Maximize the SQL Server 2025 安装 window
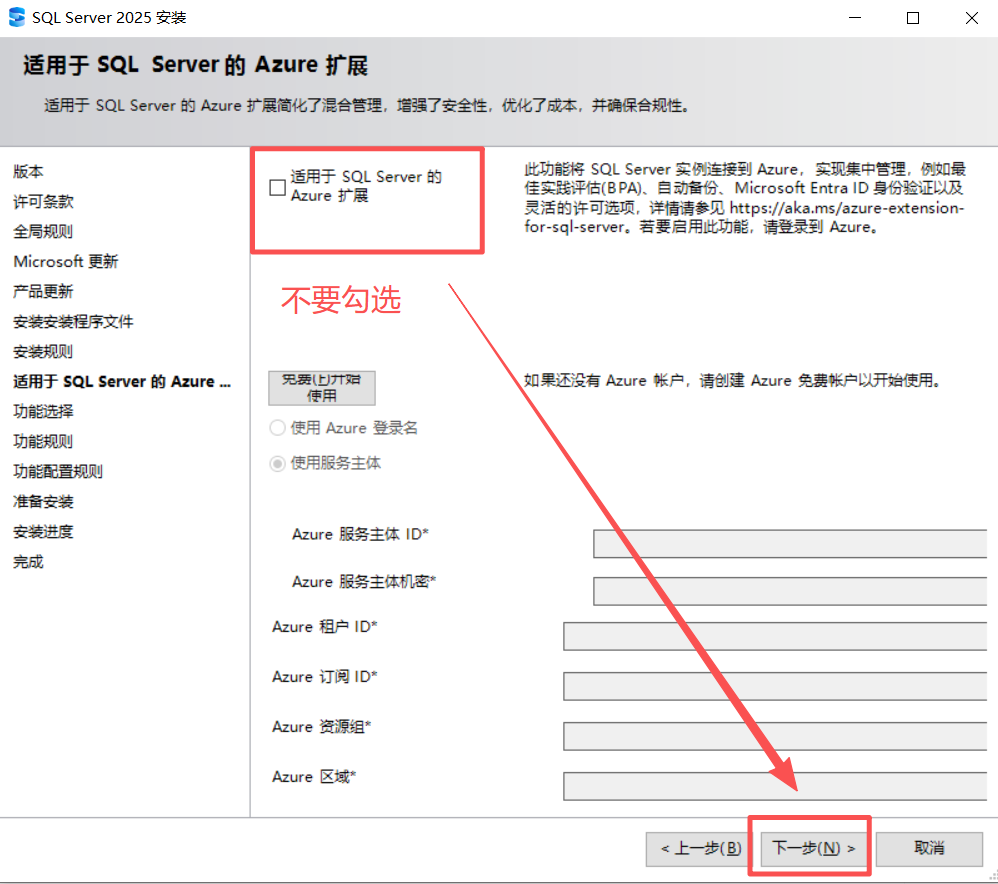The image size is (998, 884). coord(913,18)
